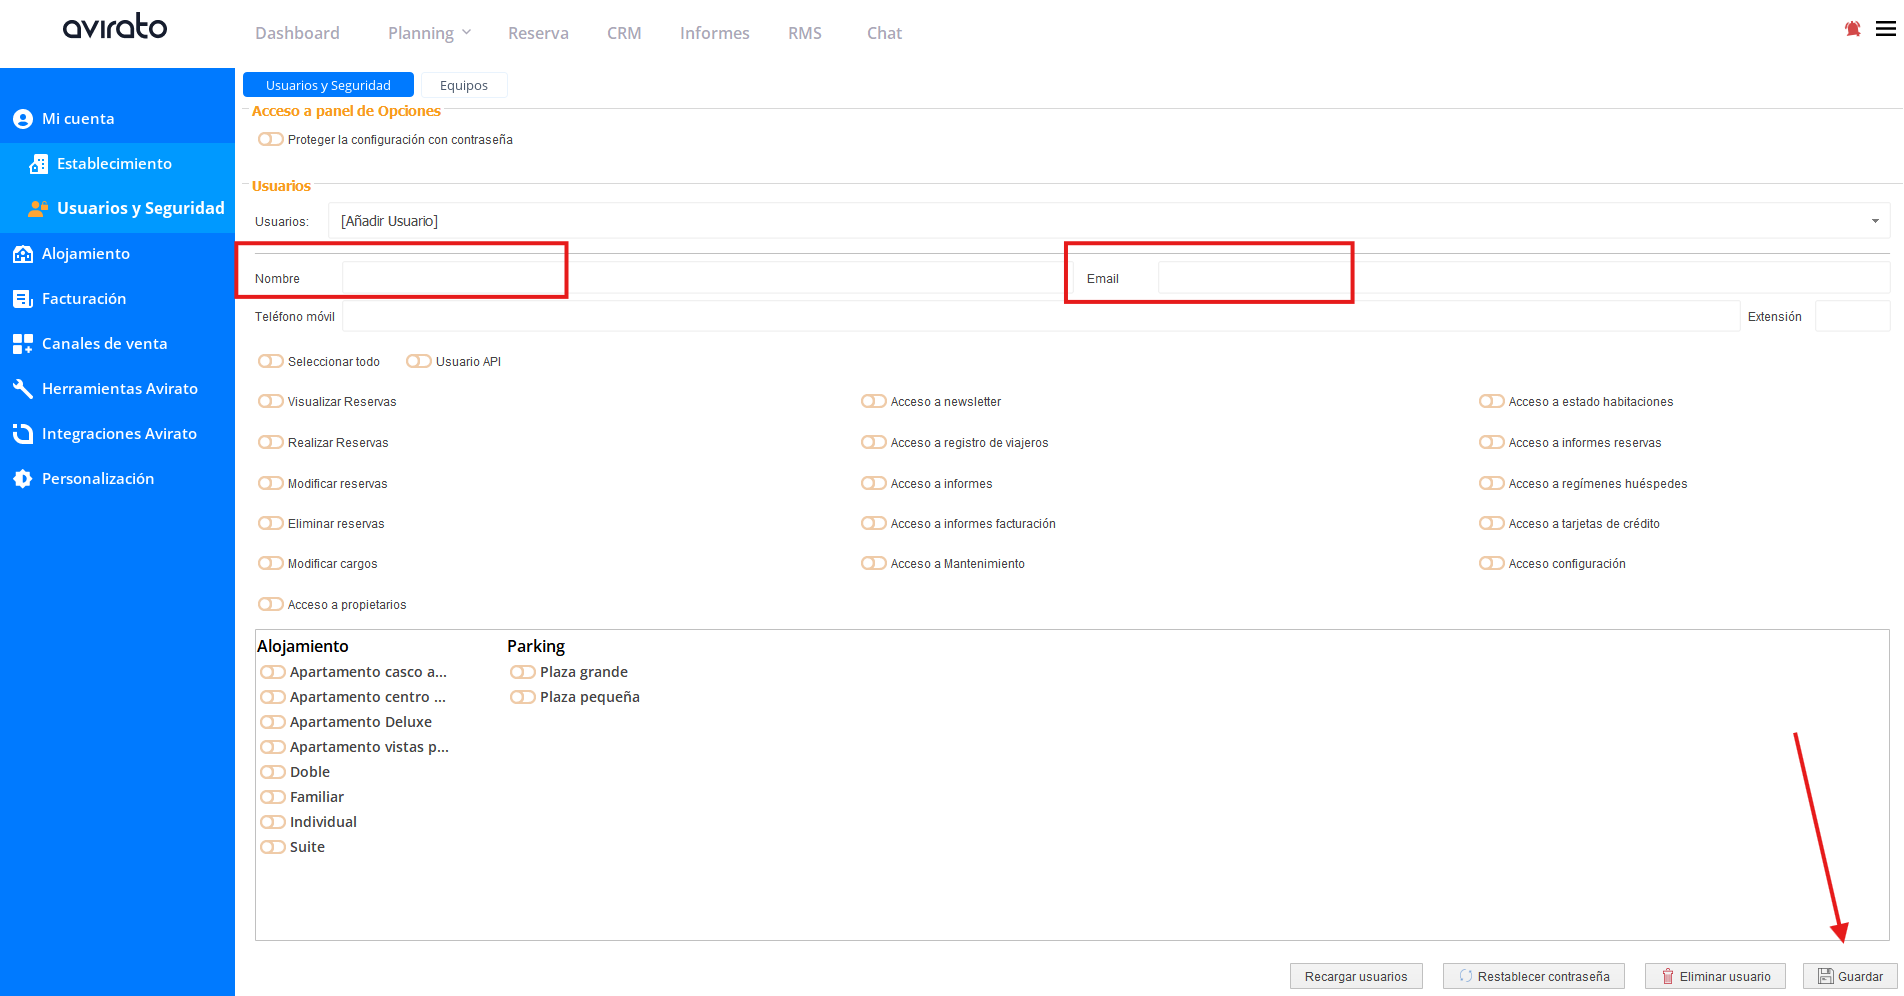Click the Personalización gear icon
1904x996 pixels.
click(x=23, y=479)
